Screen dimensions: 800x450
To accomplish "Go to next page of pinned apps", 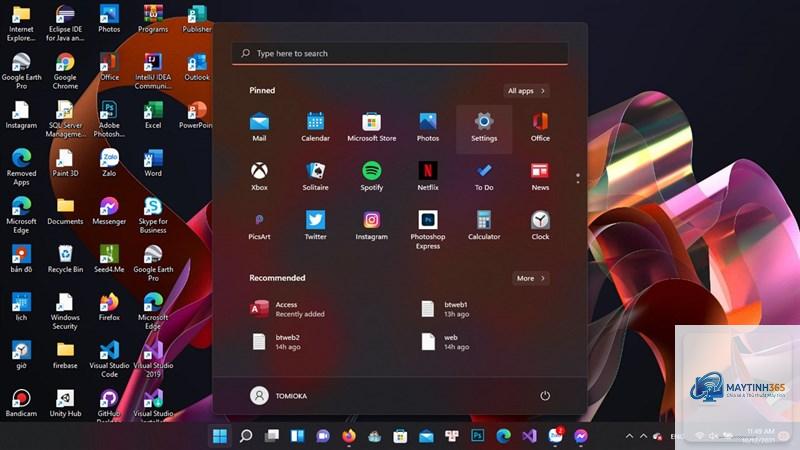I will tap(578, 182).
